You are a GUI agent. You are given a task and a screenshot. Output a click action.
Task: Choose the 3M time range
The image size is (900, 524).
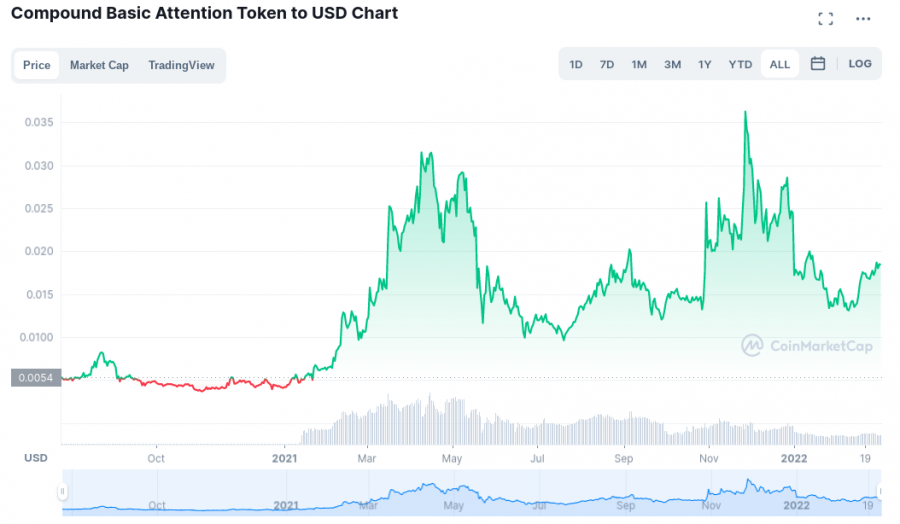[x=672, y=65]
